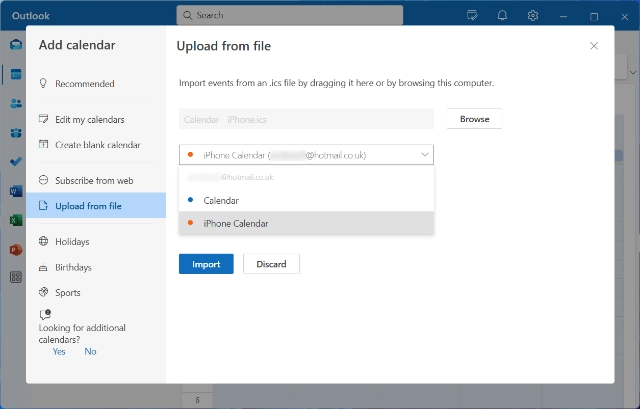
Task: Expand the iPhone Calendar dropdown chevron
Action: coord(424,155)
